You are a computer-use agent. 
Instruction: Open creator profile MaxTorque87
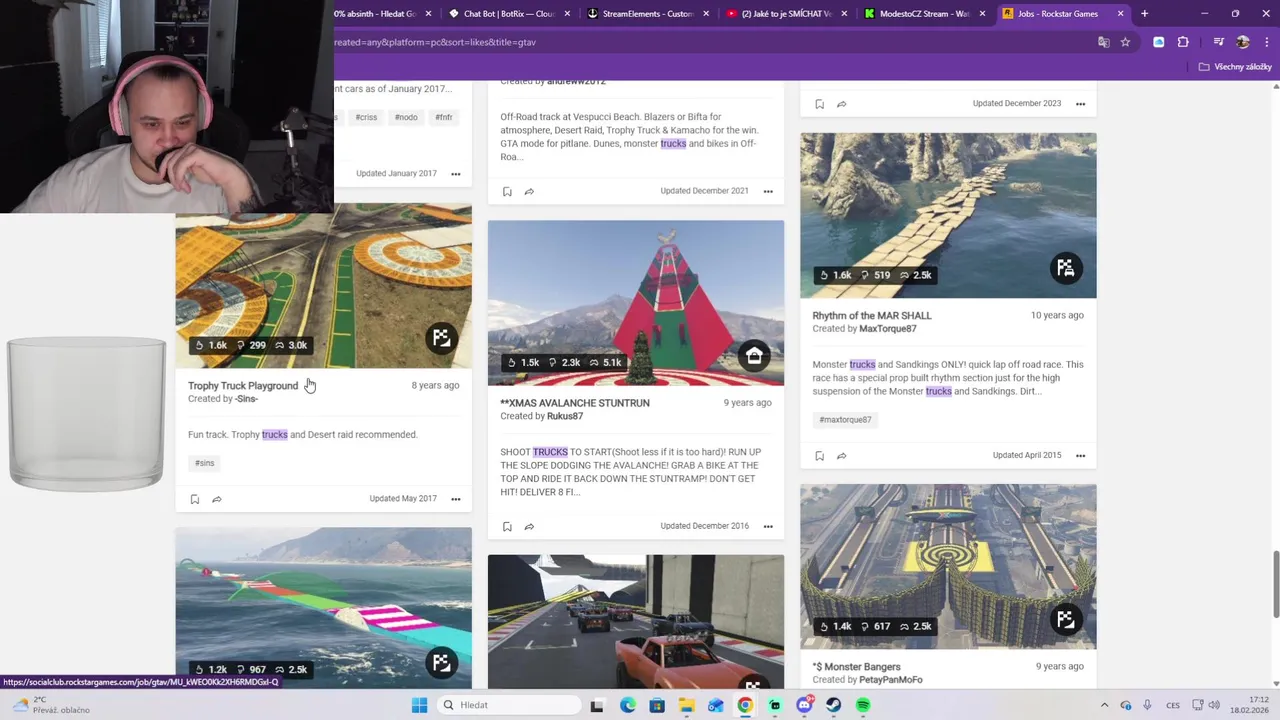[888, 329]
